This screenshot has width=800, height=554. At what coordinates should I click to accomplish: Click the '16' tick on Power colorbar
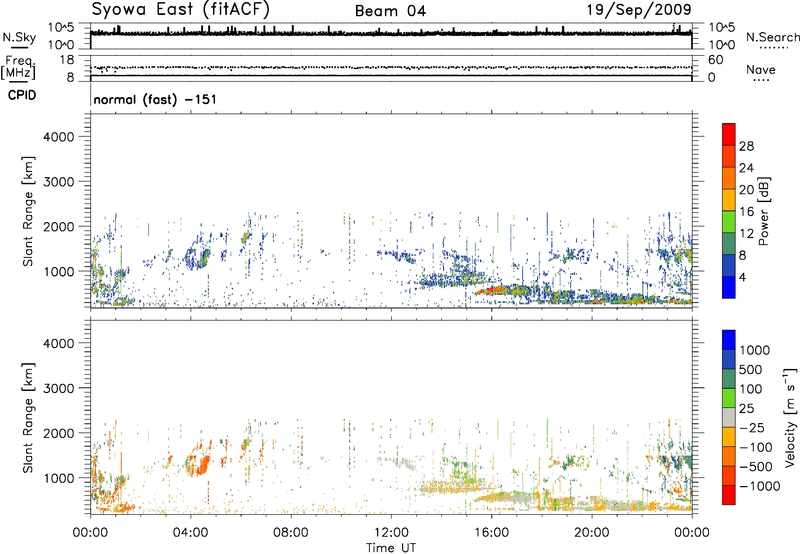(746, 212)
